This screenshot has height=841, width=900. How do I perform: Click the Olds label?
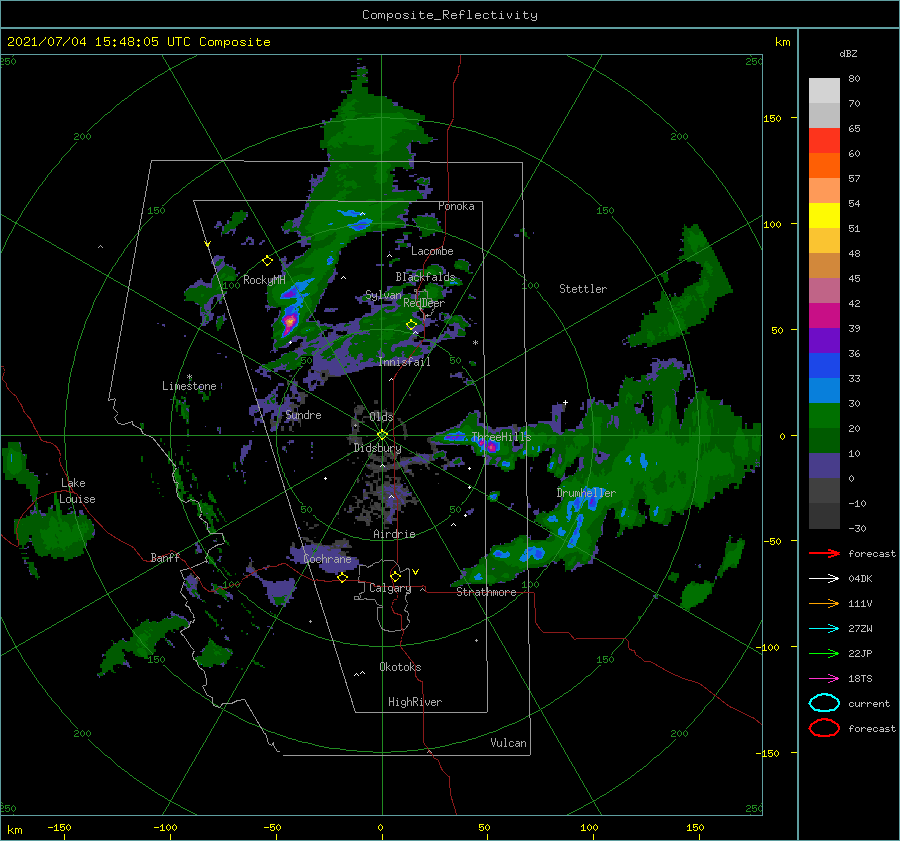381,416
